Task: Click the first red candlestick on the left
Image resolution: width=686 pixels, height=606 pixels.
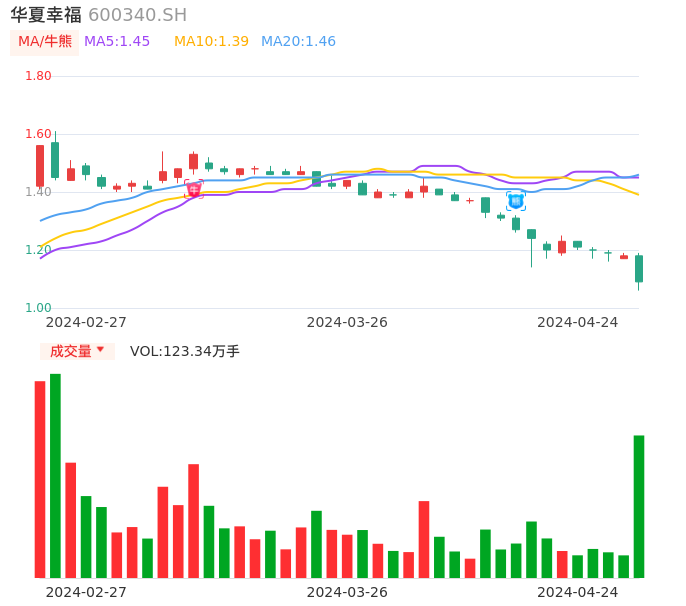Action: point(40,165)
